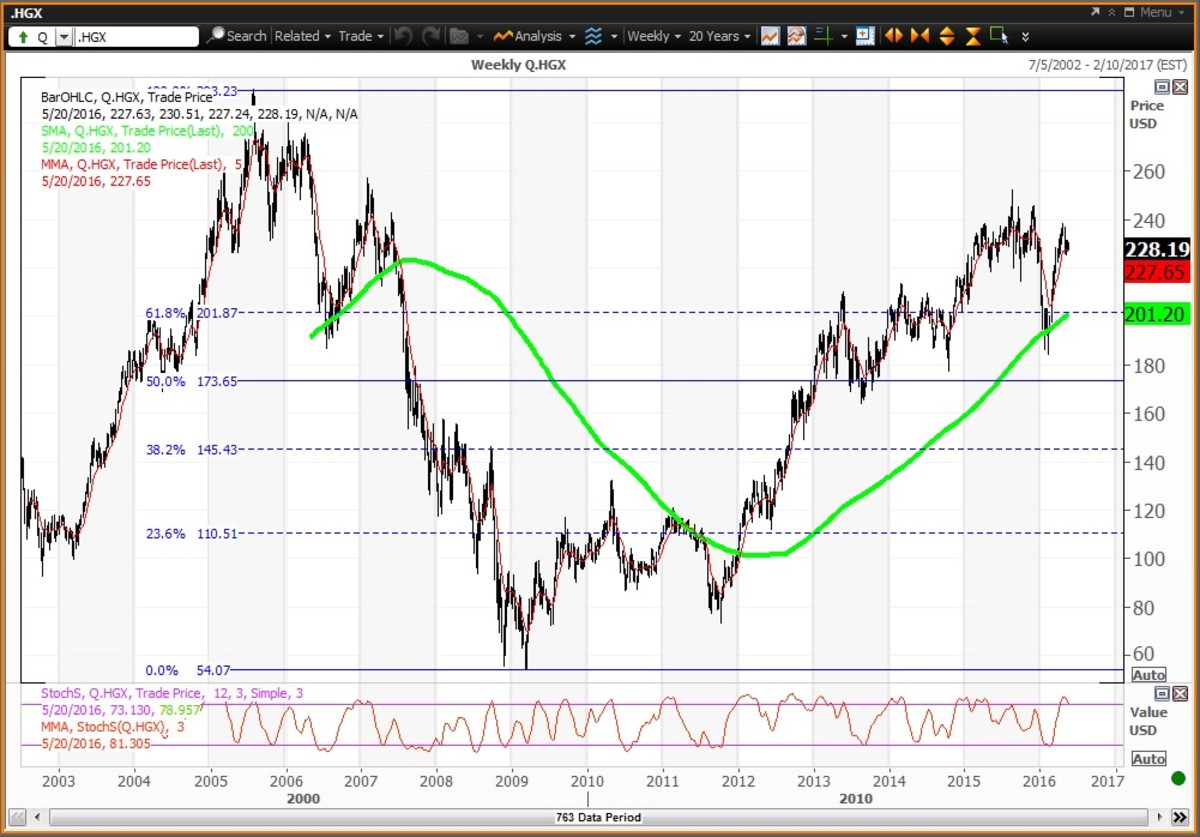Open the Weekly interval dropdown
The height and width of the screenshot is (837, 1200).
pos(655,36)
